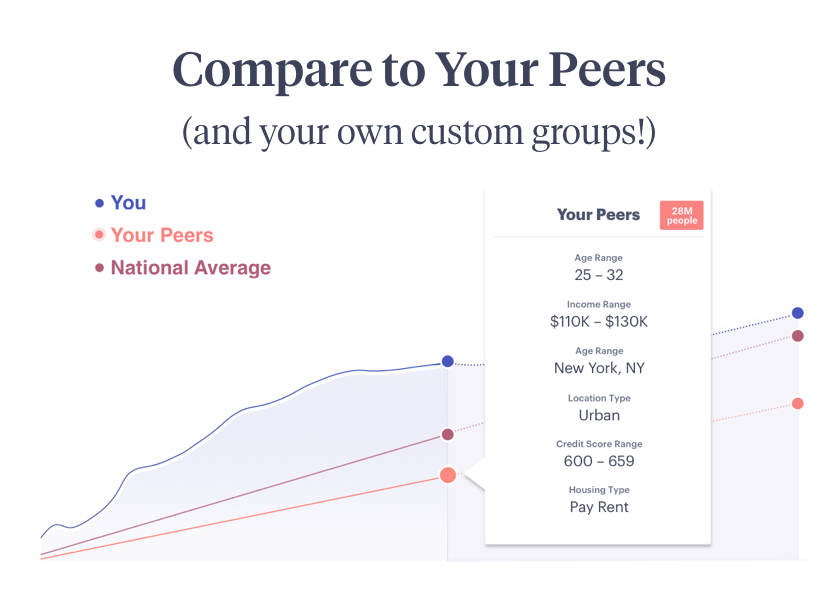The width and height of the screenshot is (840, 600).
Task: Click the New York, NY value
Action: (599, 368)
